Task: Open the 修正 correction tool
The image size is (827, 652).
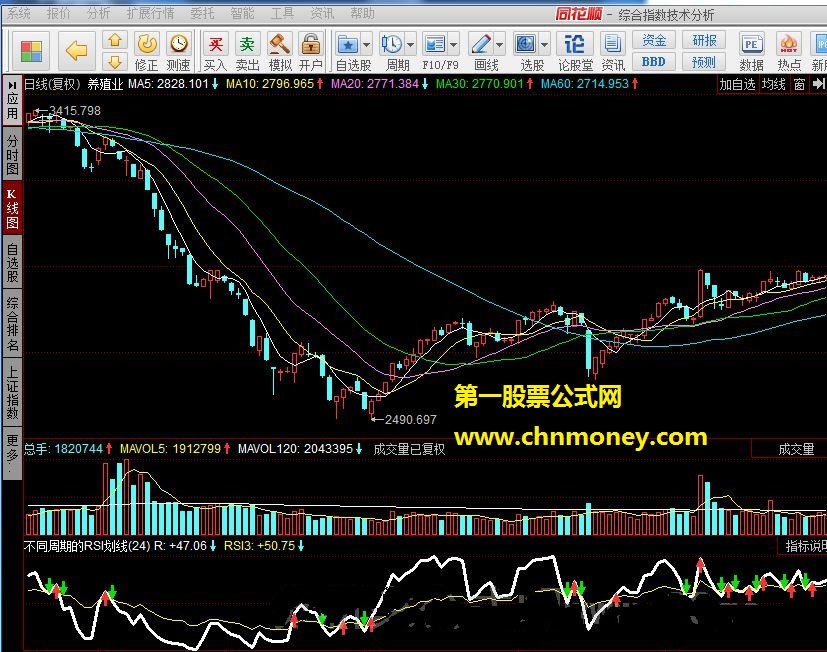Action: click(147, 51)
